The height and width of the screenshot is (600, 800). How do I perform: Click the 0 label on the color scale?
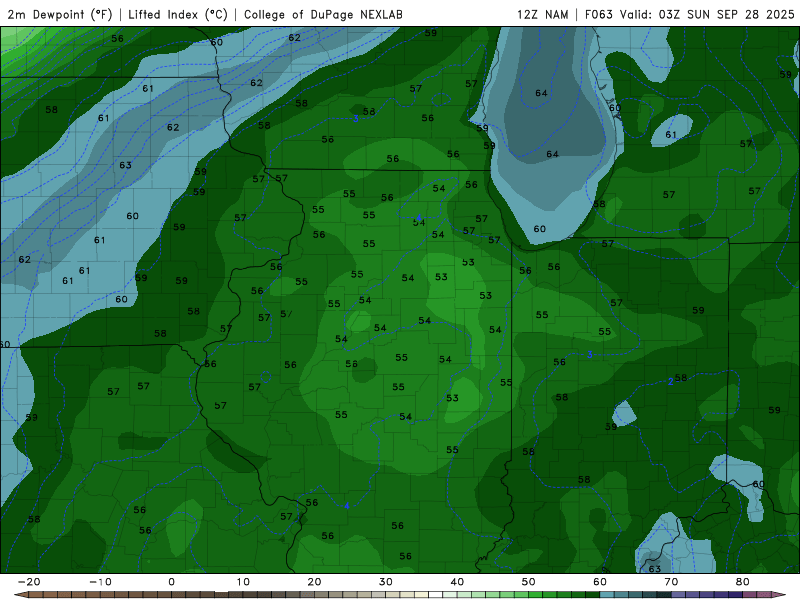(171, 582)
